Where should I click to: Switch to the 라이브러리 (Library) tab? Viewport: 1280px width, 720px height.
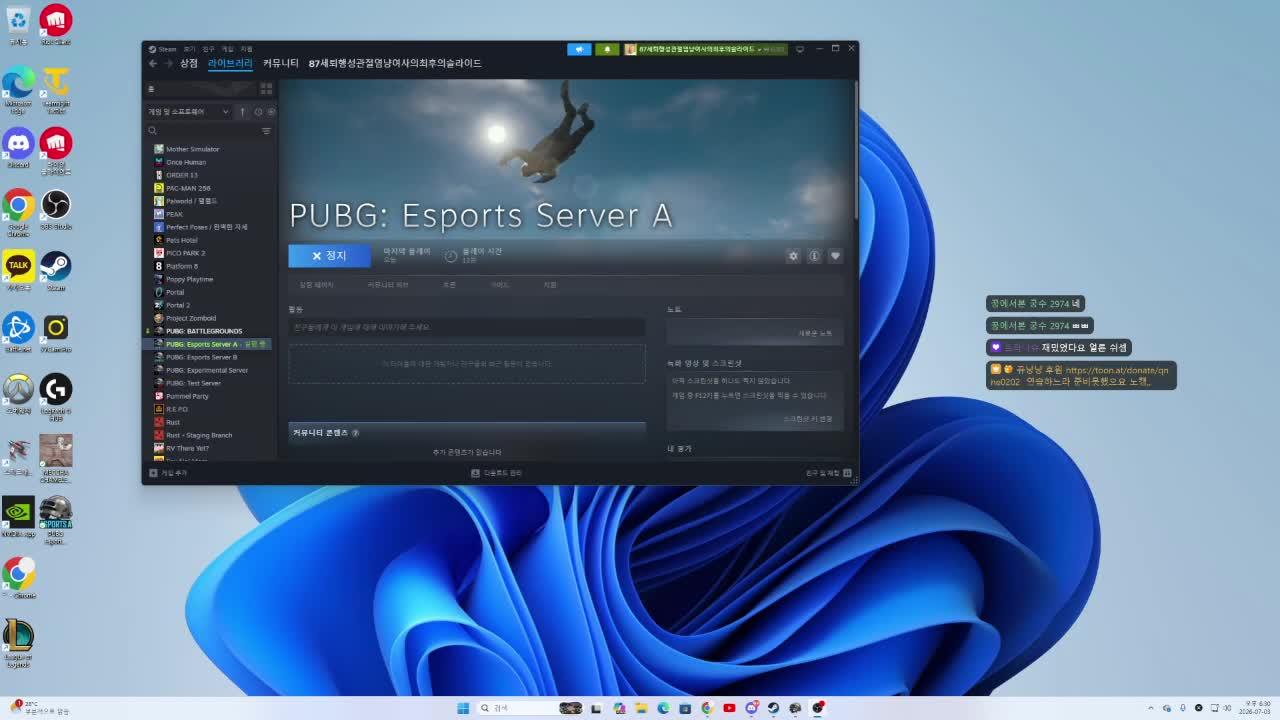click(230, 63)
